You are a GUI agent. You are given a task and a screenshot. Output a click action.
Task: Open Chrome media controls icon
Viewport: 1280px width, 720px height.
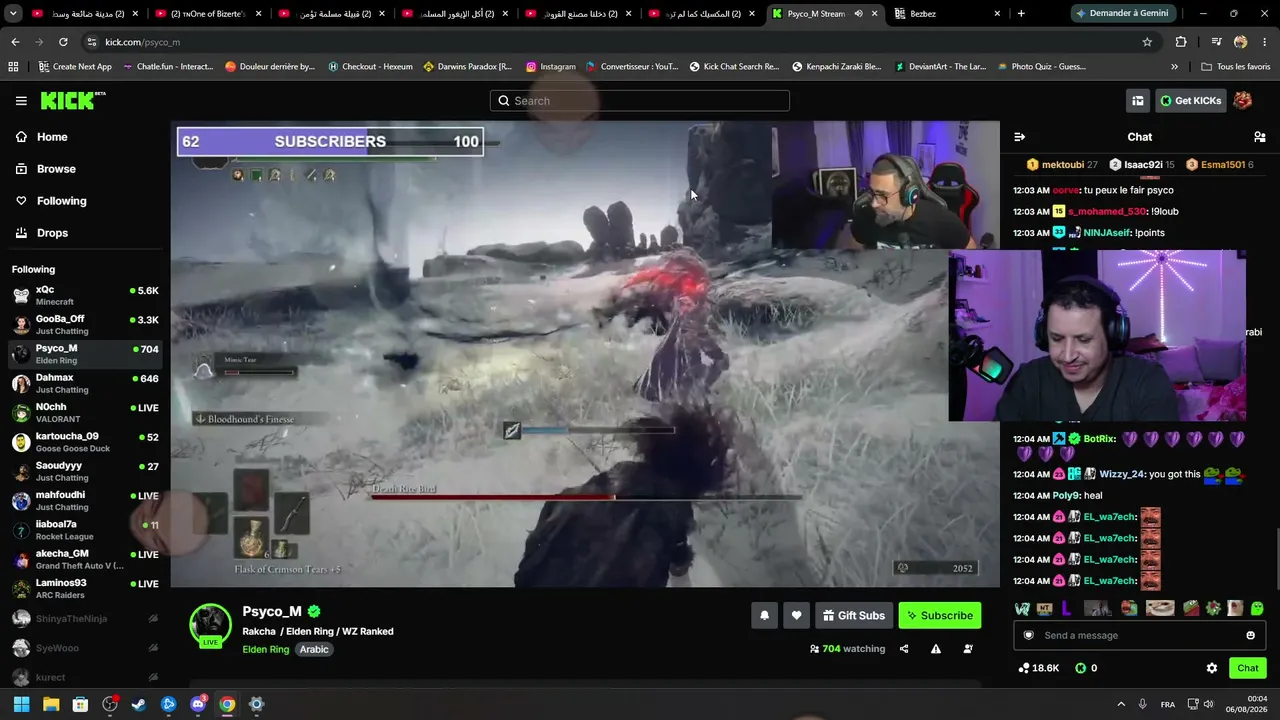(x=1216, y=42)
